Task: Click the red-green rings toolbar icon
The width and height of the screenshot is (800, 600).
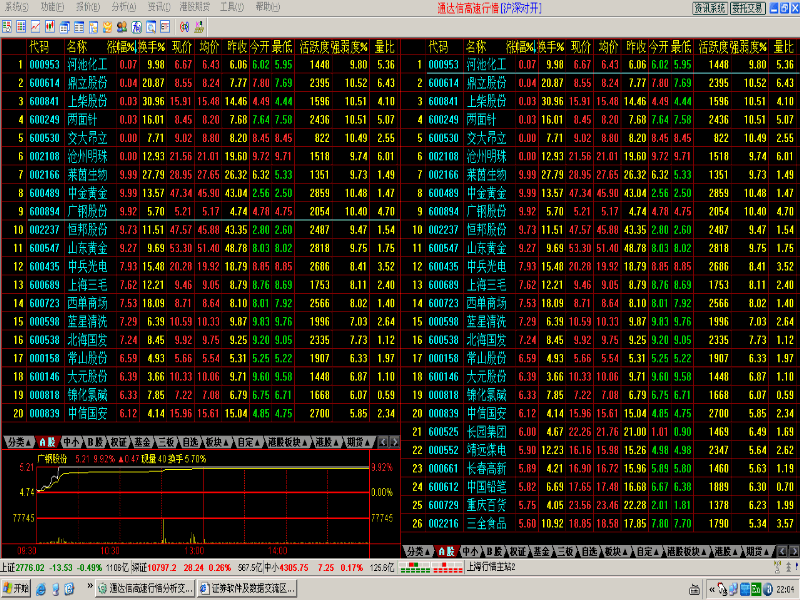Action: pos(184,27)
